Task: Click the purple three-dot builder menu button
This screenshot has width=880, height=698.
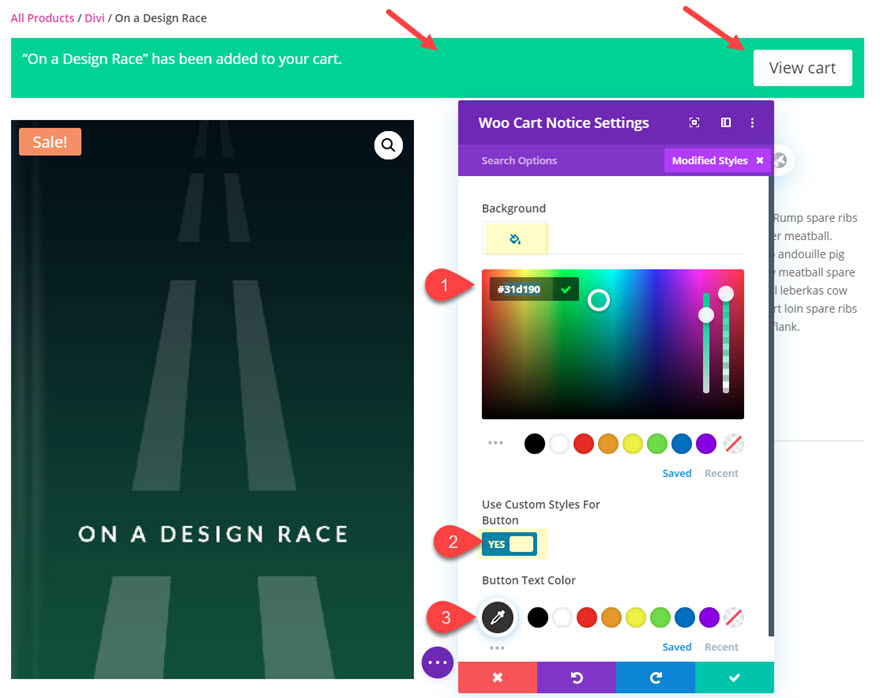Action: (x=437, y=662)
